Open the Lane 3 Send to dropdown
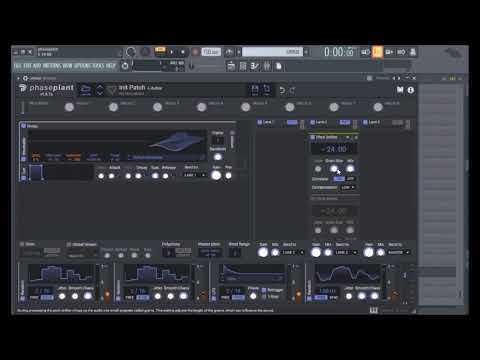Viewport: 480px width, 360px height. pos(399,252)
